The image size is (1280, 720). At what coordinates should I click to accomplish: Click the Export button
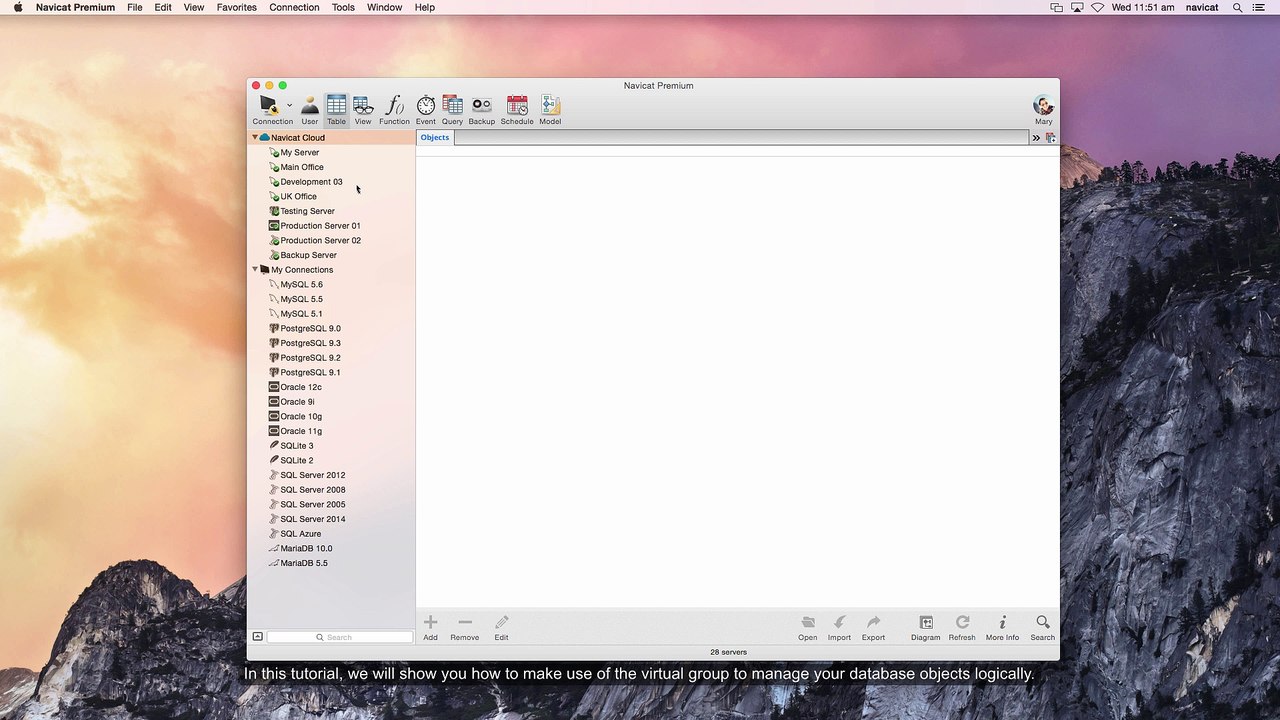tap(873, 627)
